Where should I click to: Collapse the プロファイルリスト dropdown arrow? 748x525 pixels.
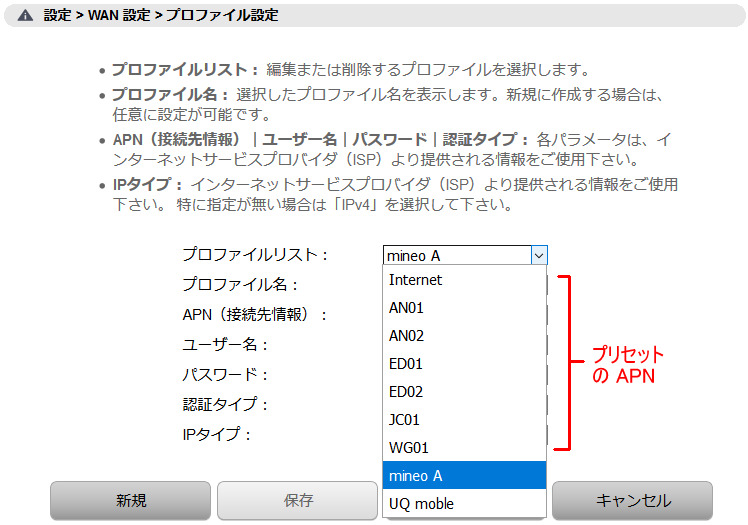538,256
